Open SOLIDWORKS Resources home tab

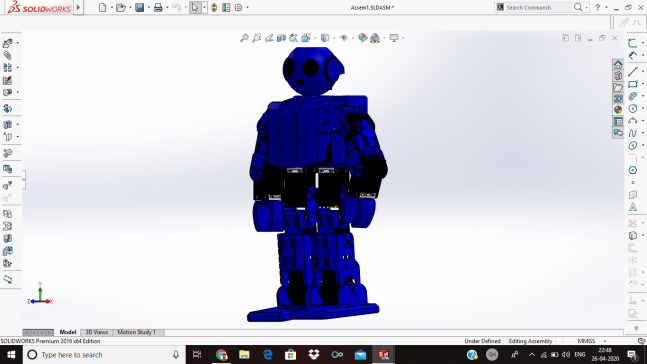tap(618, 65)
